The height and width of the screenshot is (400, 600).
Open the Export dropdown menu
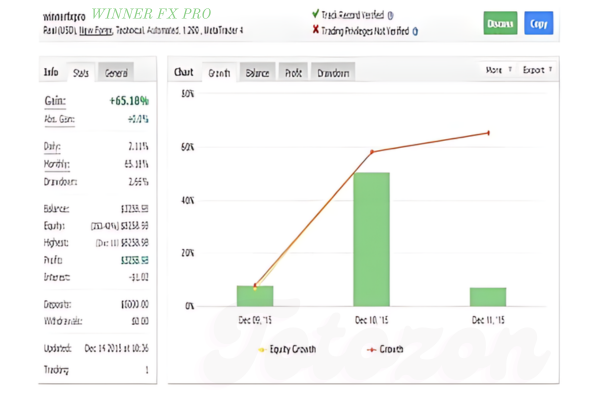pyautogui.click(x=538, y=70)
